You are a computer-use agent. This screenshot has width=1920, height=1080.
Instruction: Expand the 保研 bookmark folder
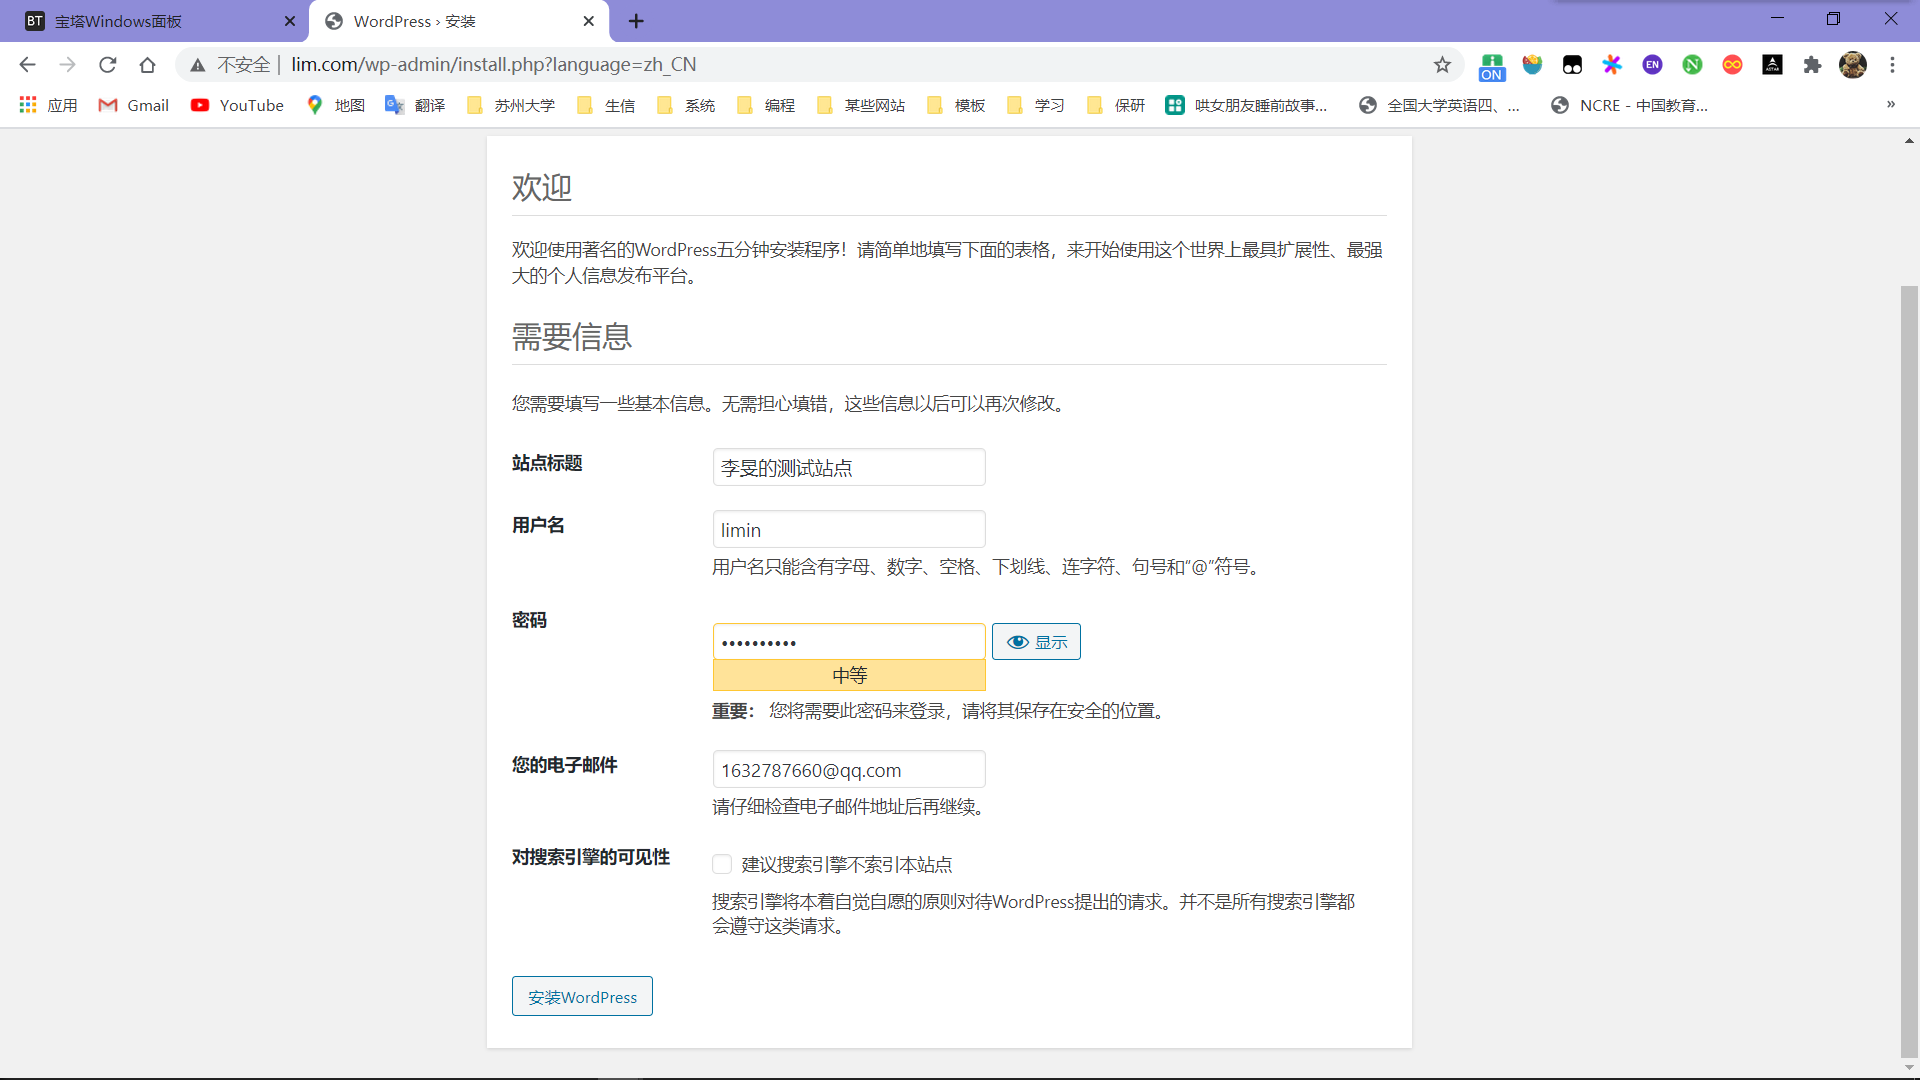1116,105
